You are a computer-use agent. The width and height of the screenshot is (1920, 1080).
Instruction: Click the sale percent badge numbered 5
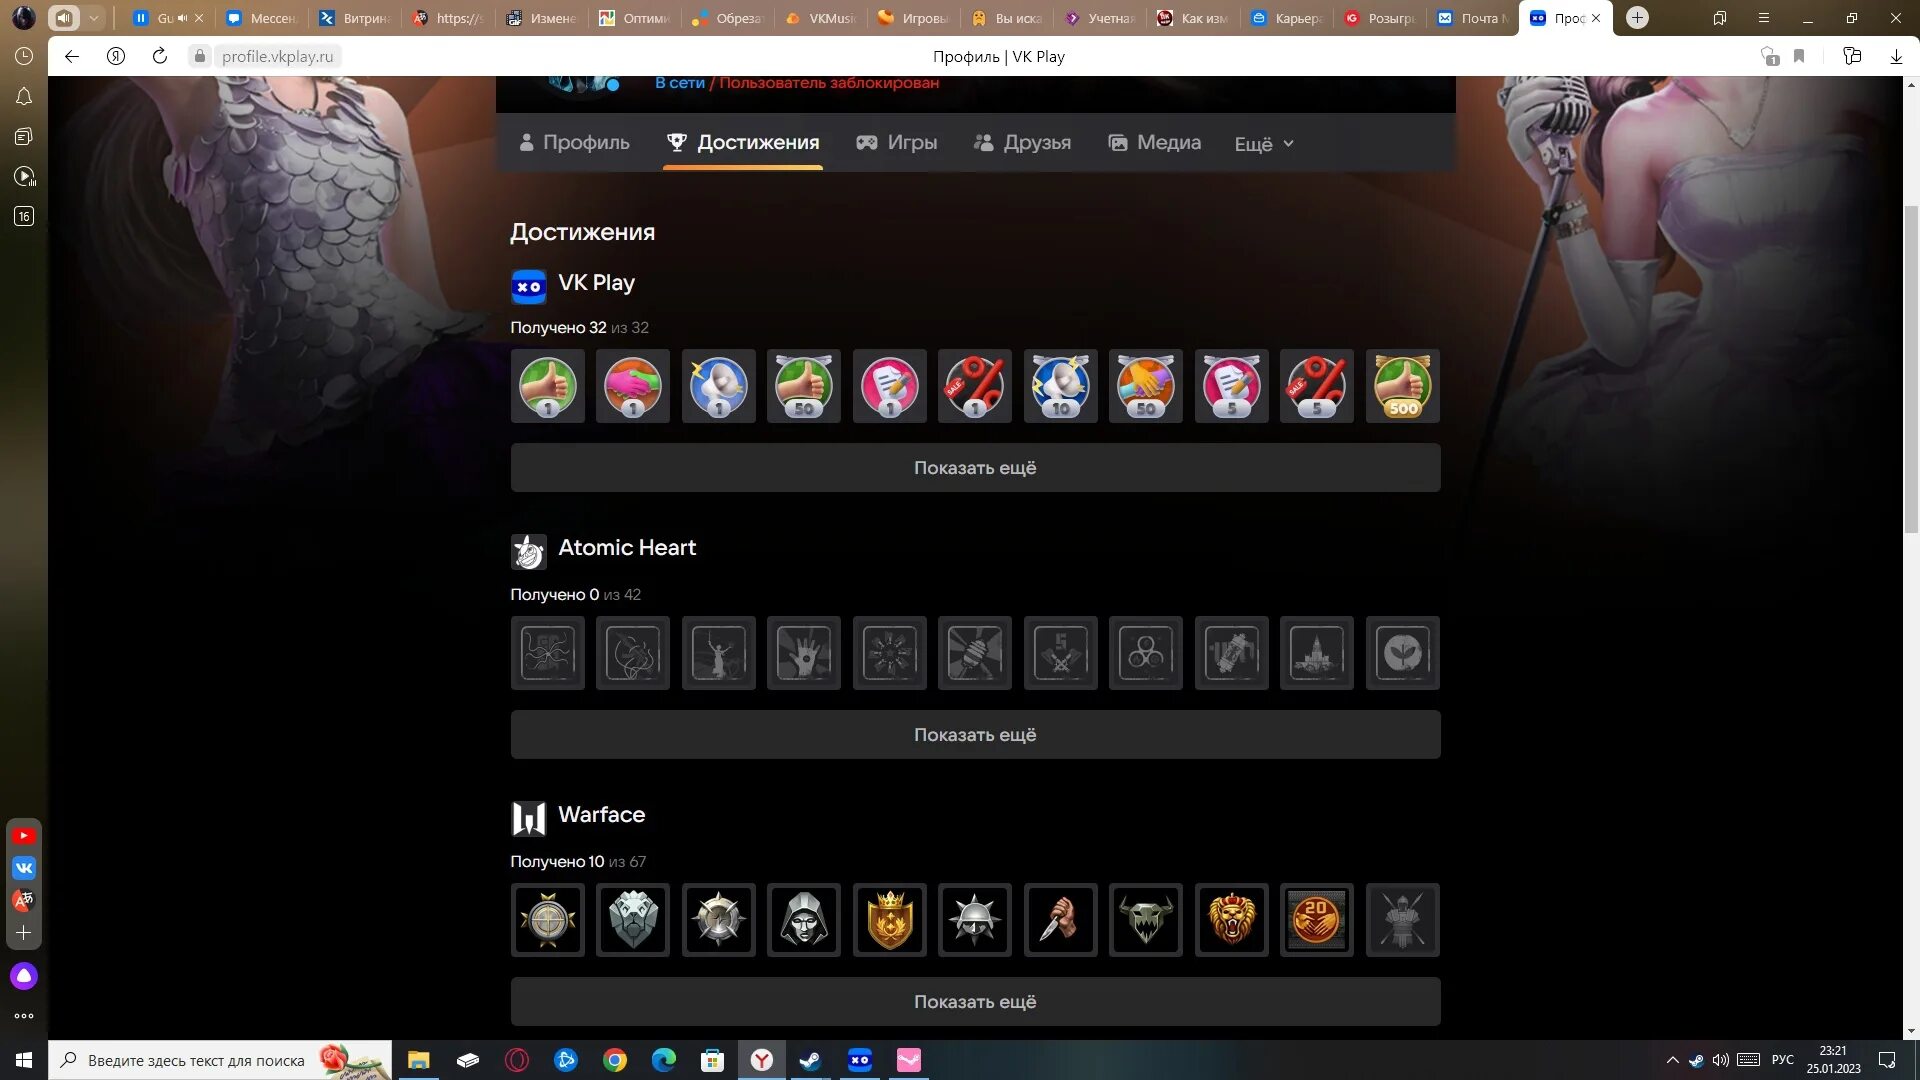pos(1317,386)
